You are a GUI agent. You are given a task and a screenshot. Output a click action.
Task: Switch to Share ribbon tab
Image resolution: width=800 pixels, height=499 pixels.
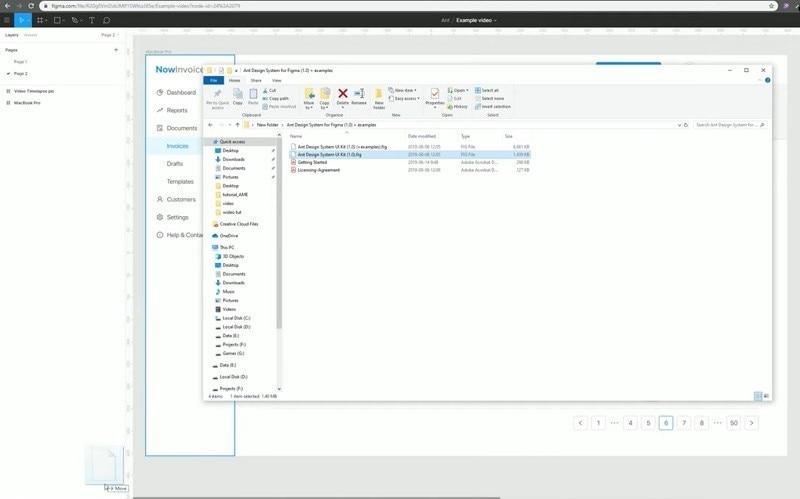(256, 80)
